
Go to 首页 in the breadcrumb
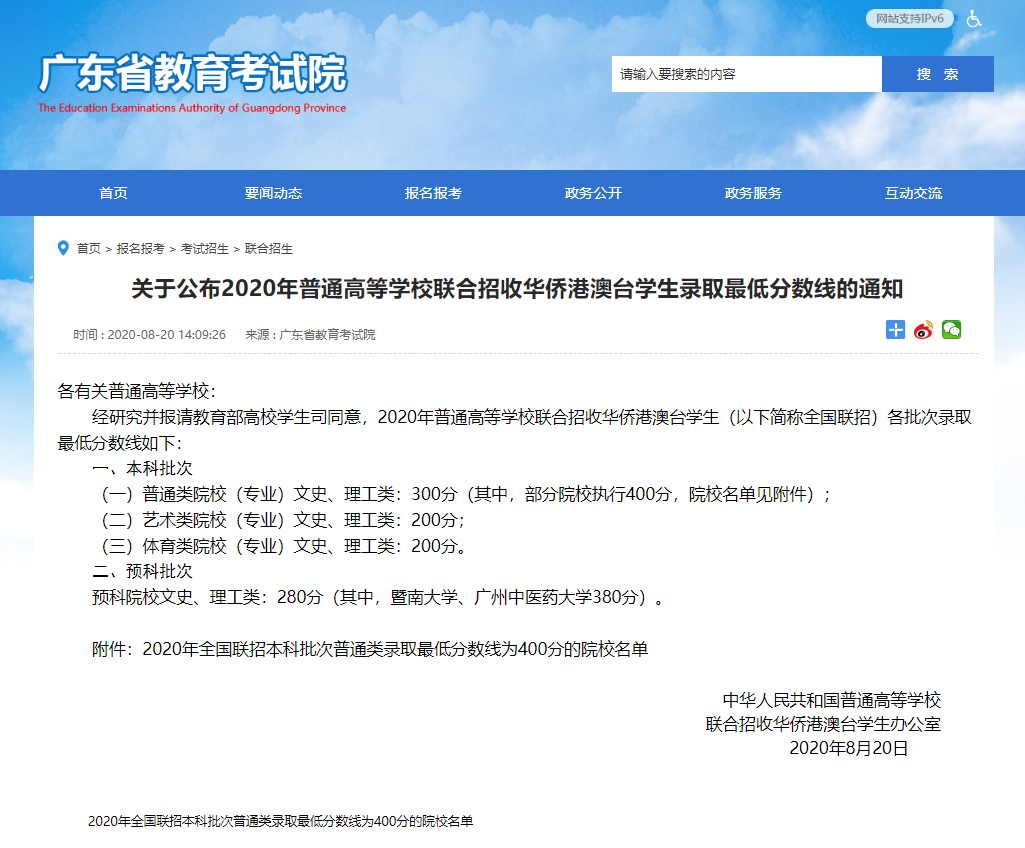[x=89, y=248]
